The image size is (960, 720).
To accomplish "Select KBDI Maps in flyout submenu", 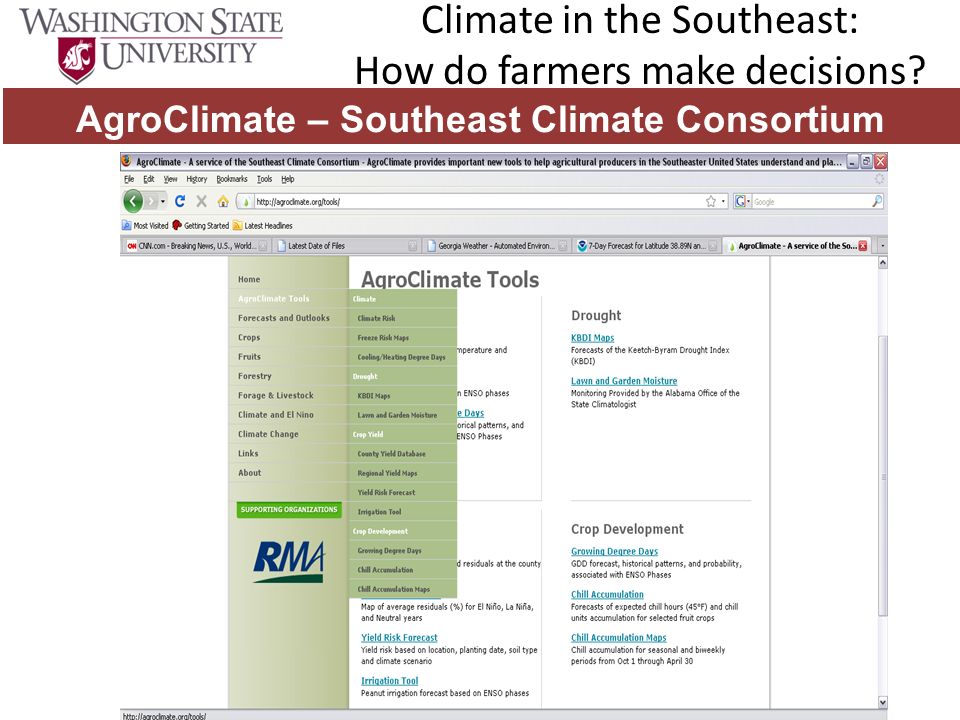I will click(374, 396).
